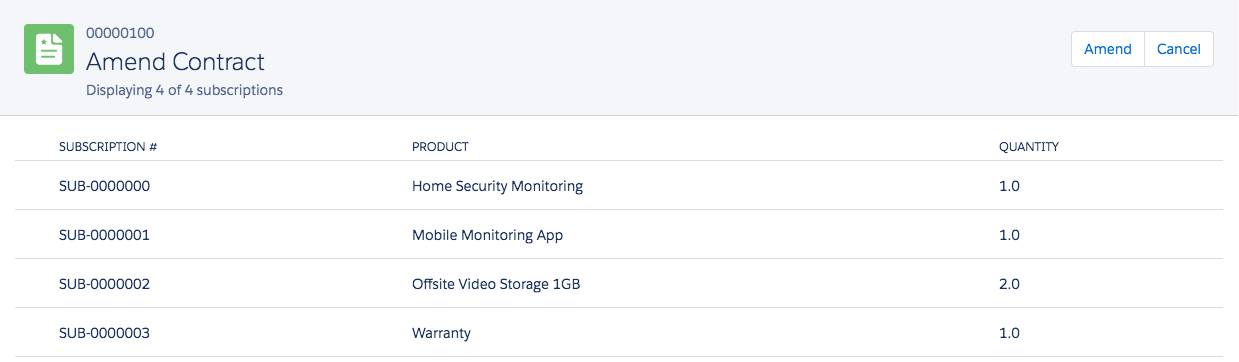
Task: Click quantity 1.0 for Home Security Monitoring
Action: click(1009, 186)
